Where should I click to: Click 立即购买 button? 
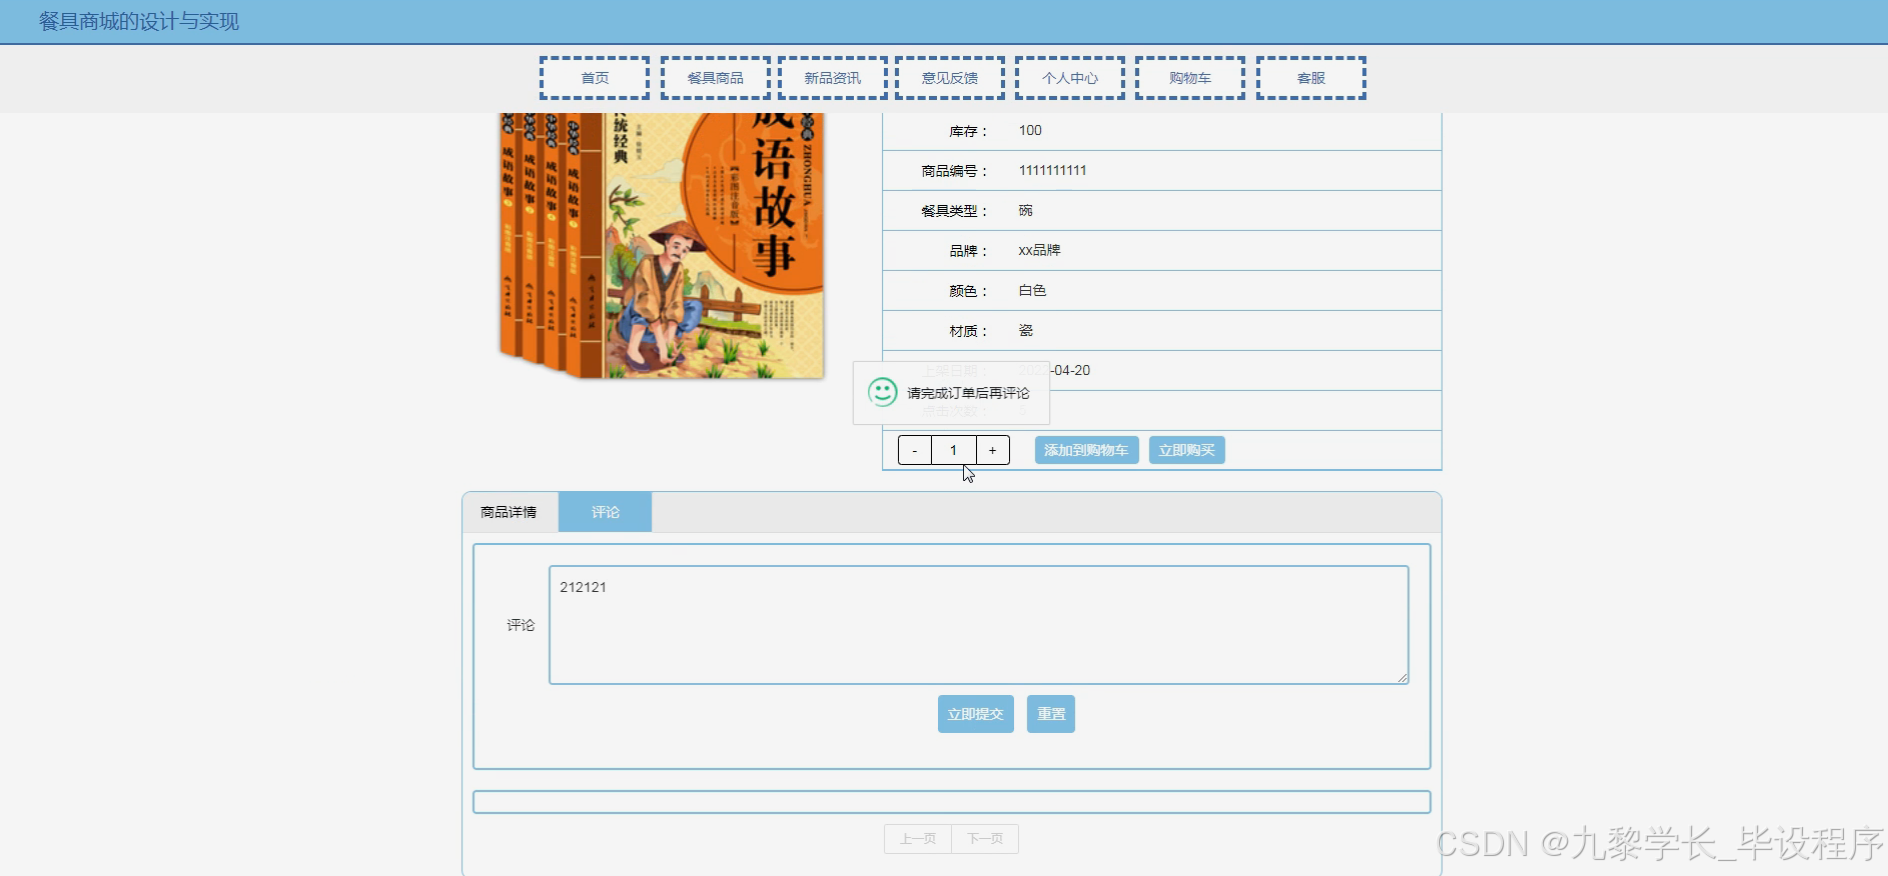[1186, 450]
